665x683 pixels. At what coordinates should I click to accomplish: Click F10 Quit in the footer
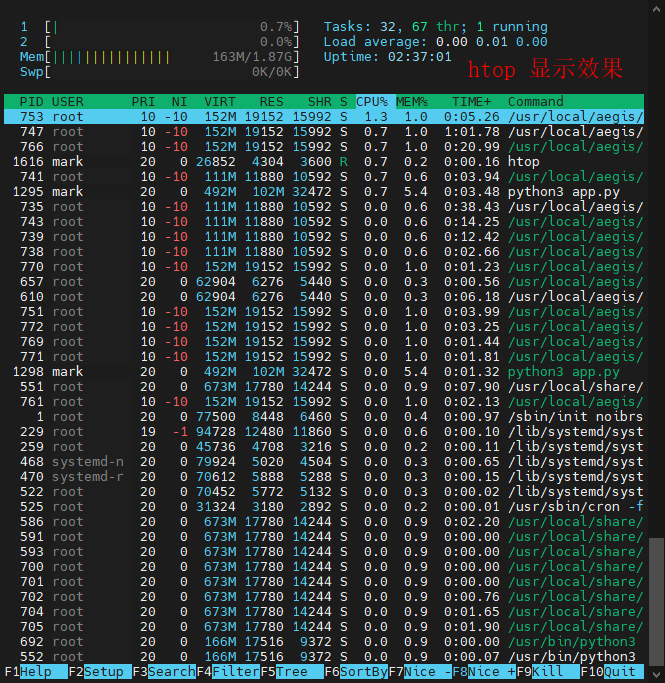[x=612, y=671]
